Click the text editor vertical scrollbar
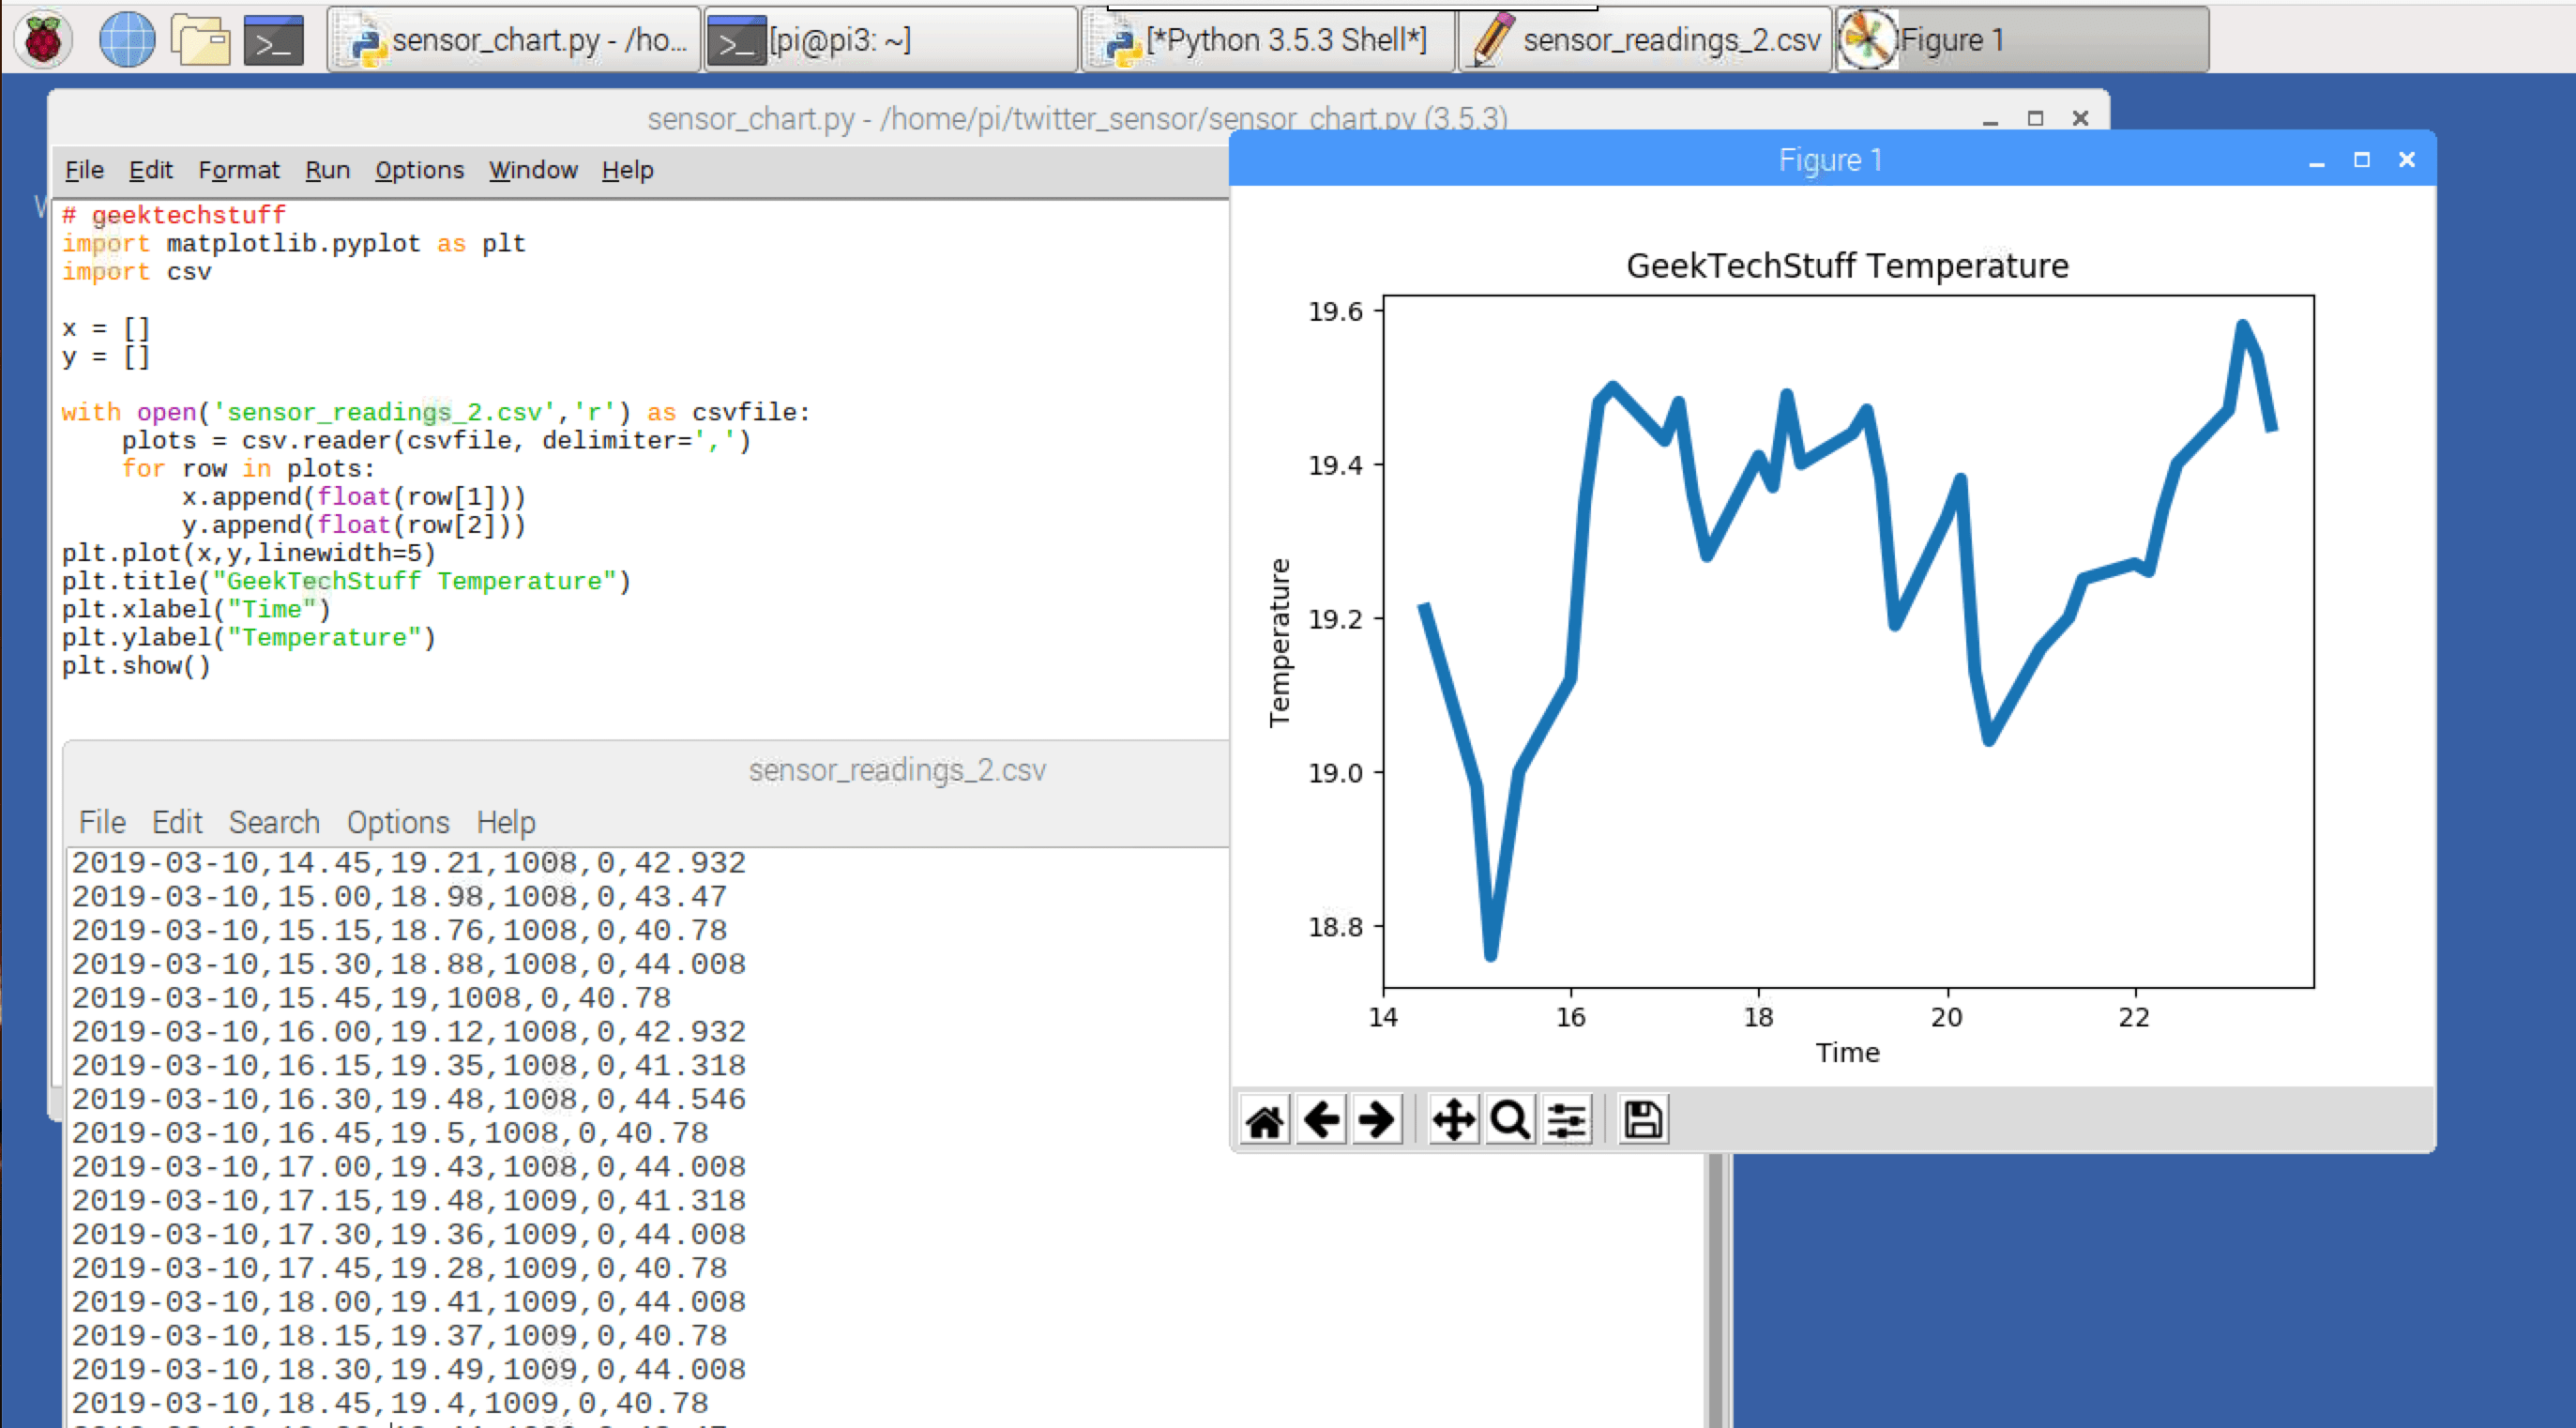This screenshot has height=1428, width=2576. [1716, 1290]
